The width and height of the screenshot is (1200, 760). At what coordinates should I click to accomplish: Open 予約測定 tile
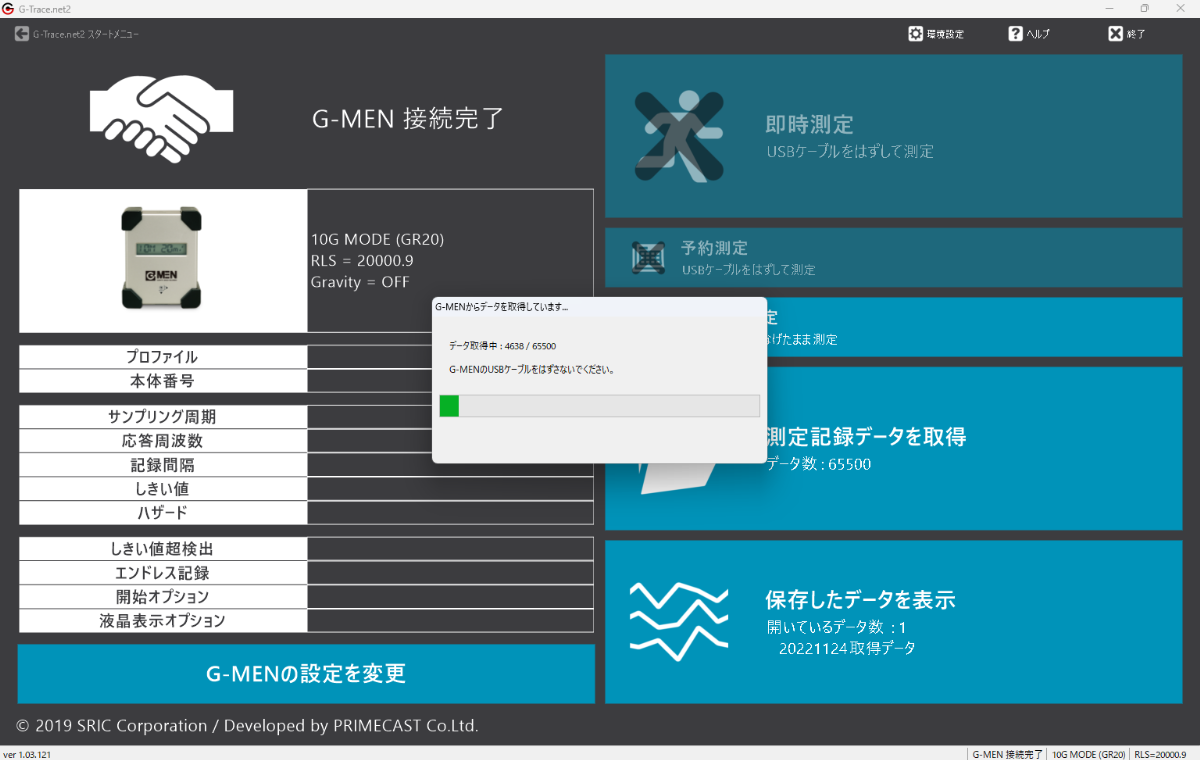tap(893, 257)
